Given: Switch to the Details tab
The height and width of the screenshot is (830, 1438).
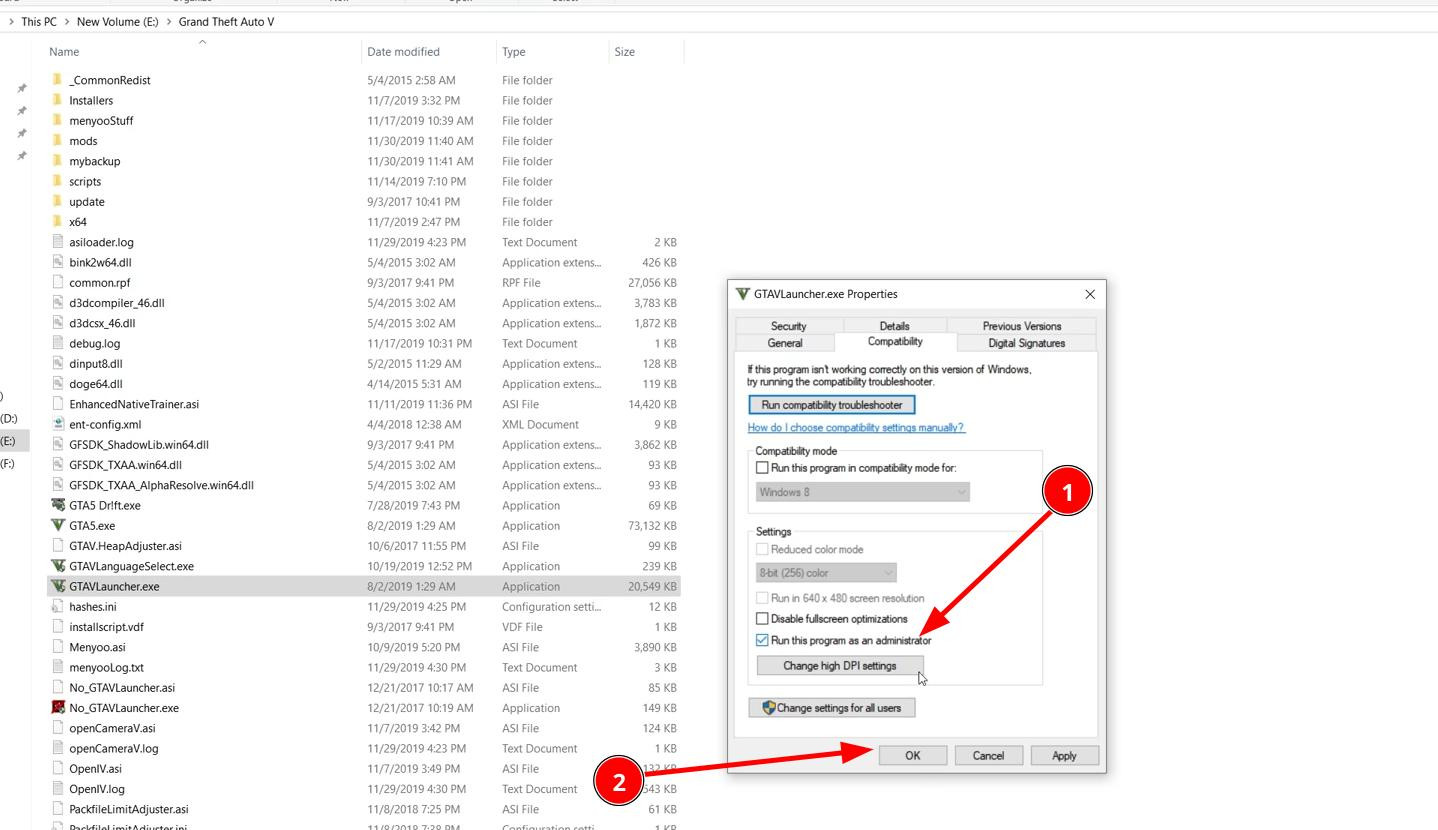Looking at the screenshot, I should click(894, 326).
